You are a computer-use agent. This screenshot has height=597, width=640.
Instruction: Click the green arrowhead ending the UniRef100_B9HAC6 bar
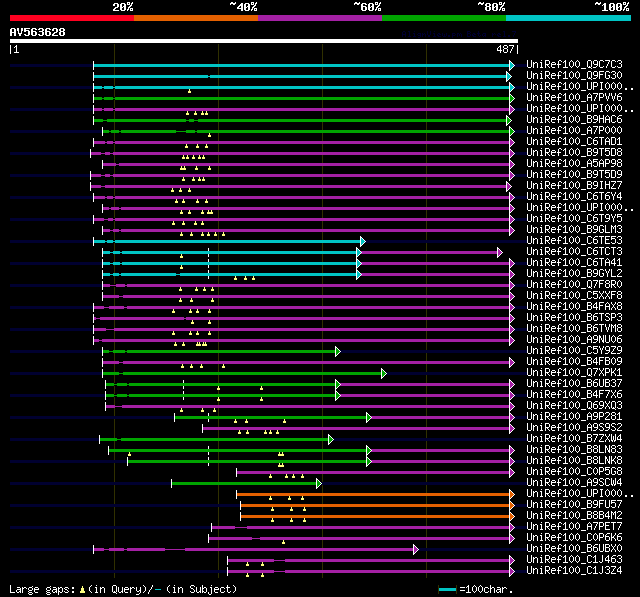click(509, 120)
